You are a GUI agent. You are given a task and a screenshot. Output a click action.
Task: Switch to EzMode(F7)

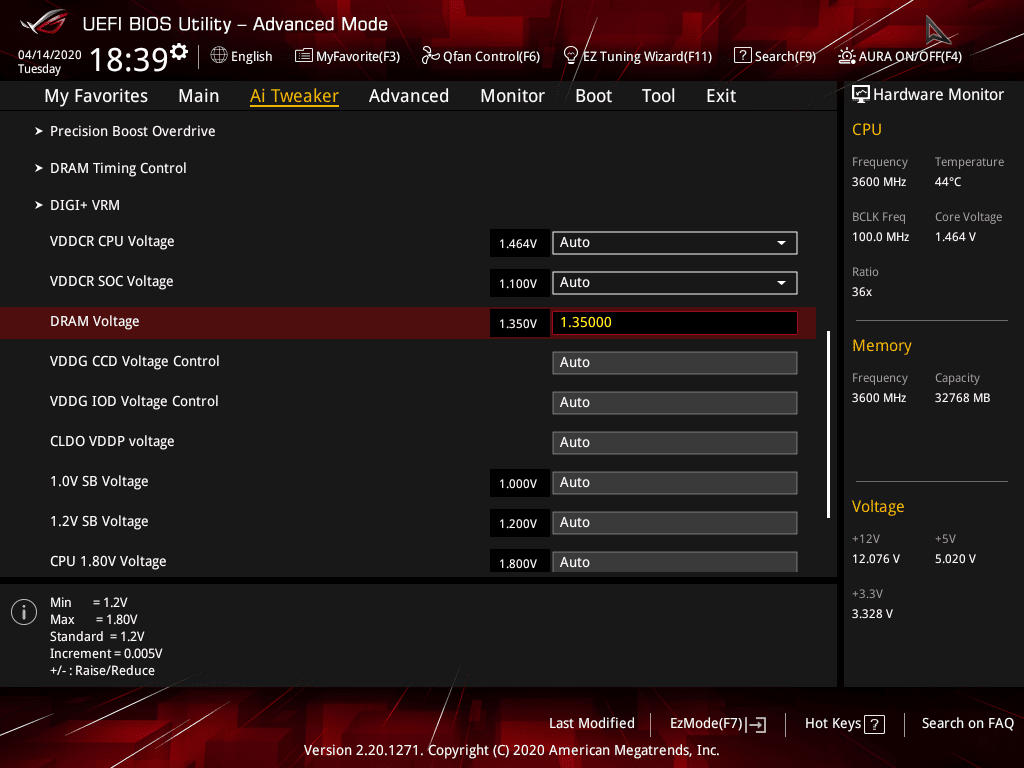[x=706, y=724]
